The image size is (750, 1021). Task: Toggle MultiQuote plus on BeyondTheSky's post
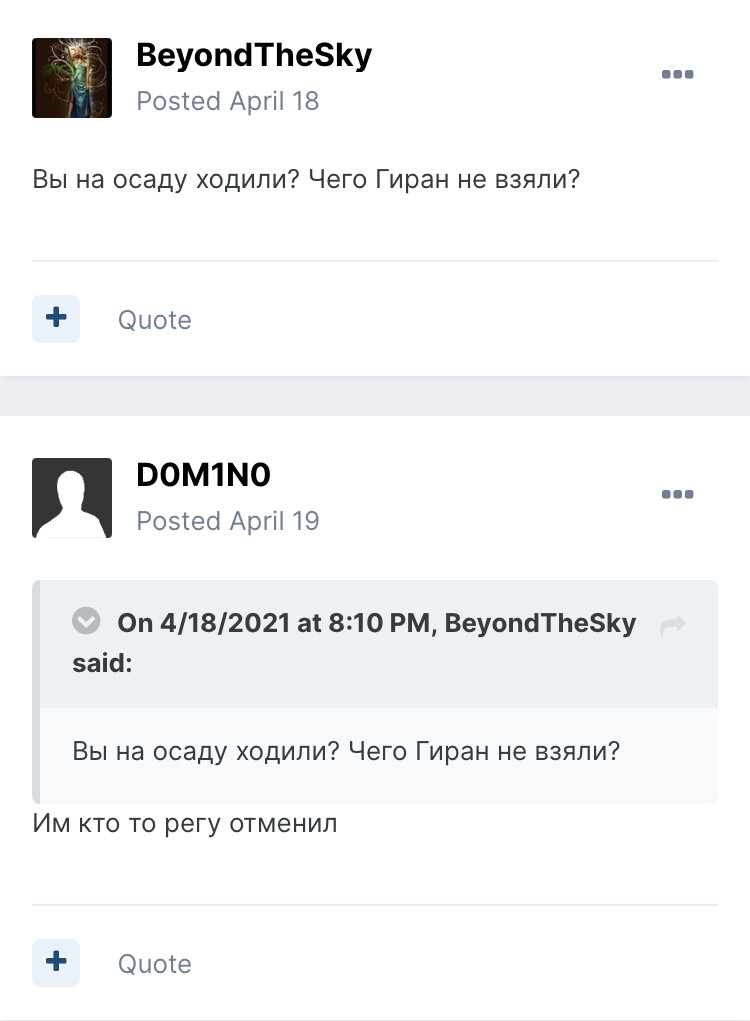tap(56, 319)
